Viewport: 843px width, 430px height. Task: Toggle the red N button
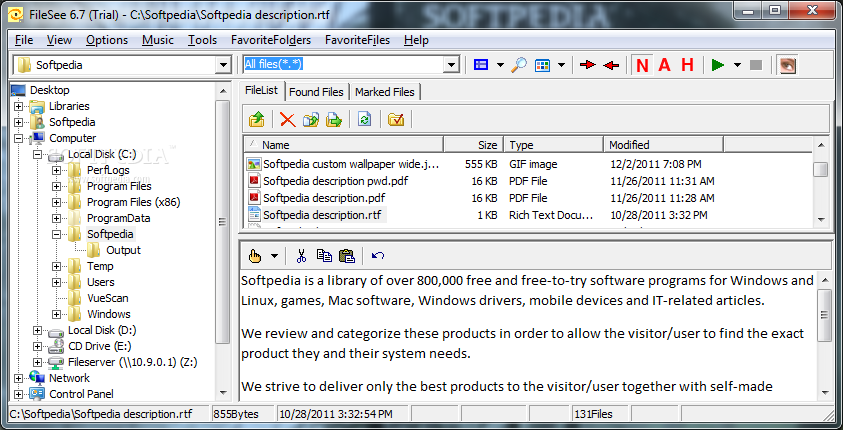click(642, 65)
